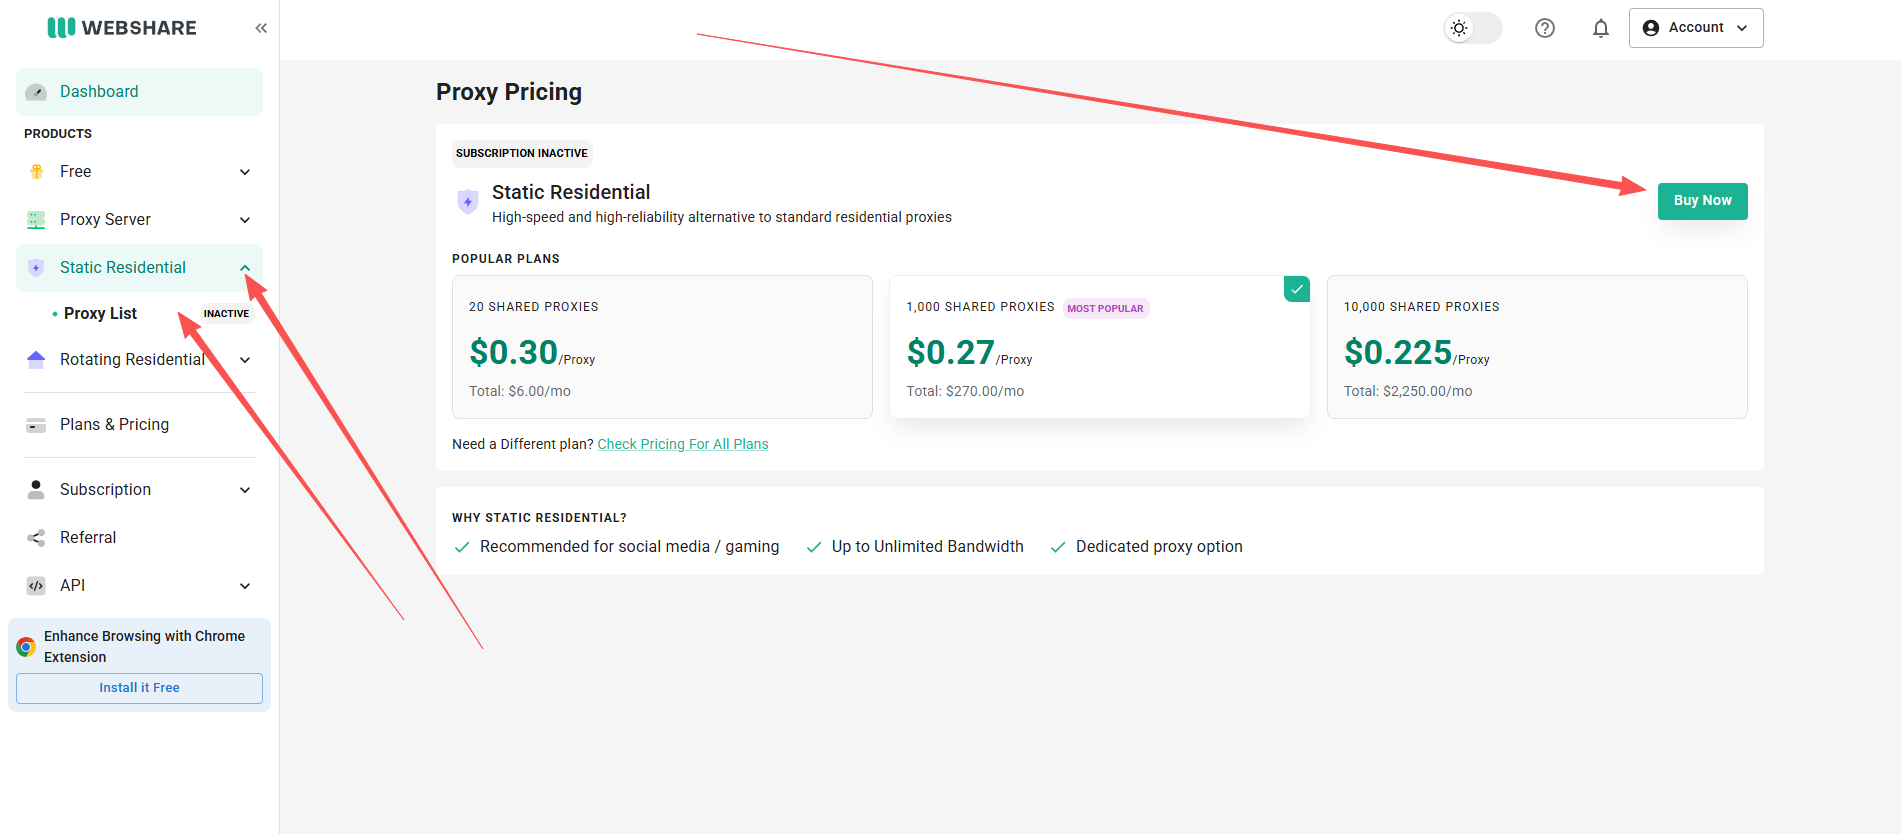Screen dimensions: 1901x834
Task: Click the Free gift icon
Action: coord(36,172)
